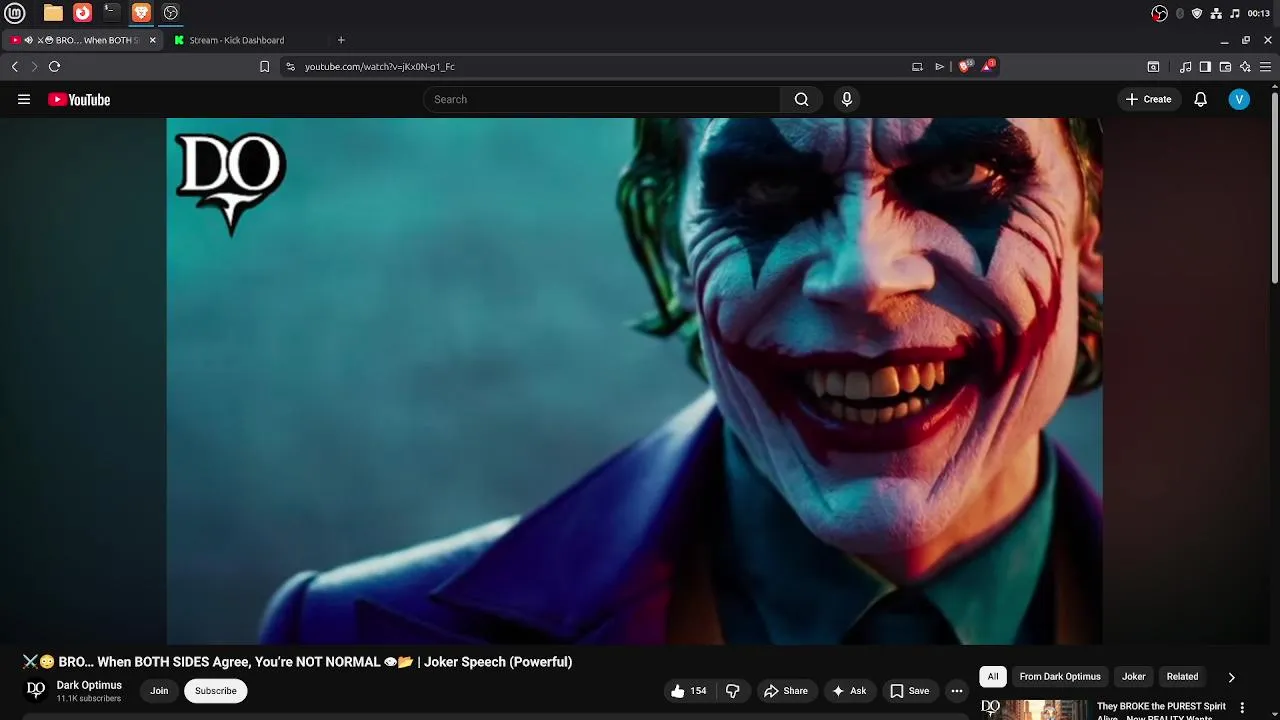Save video to a playlist
Screen dimensions: 1280x720
[910, 691]
